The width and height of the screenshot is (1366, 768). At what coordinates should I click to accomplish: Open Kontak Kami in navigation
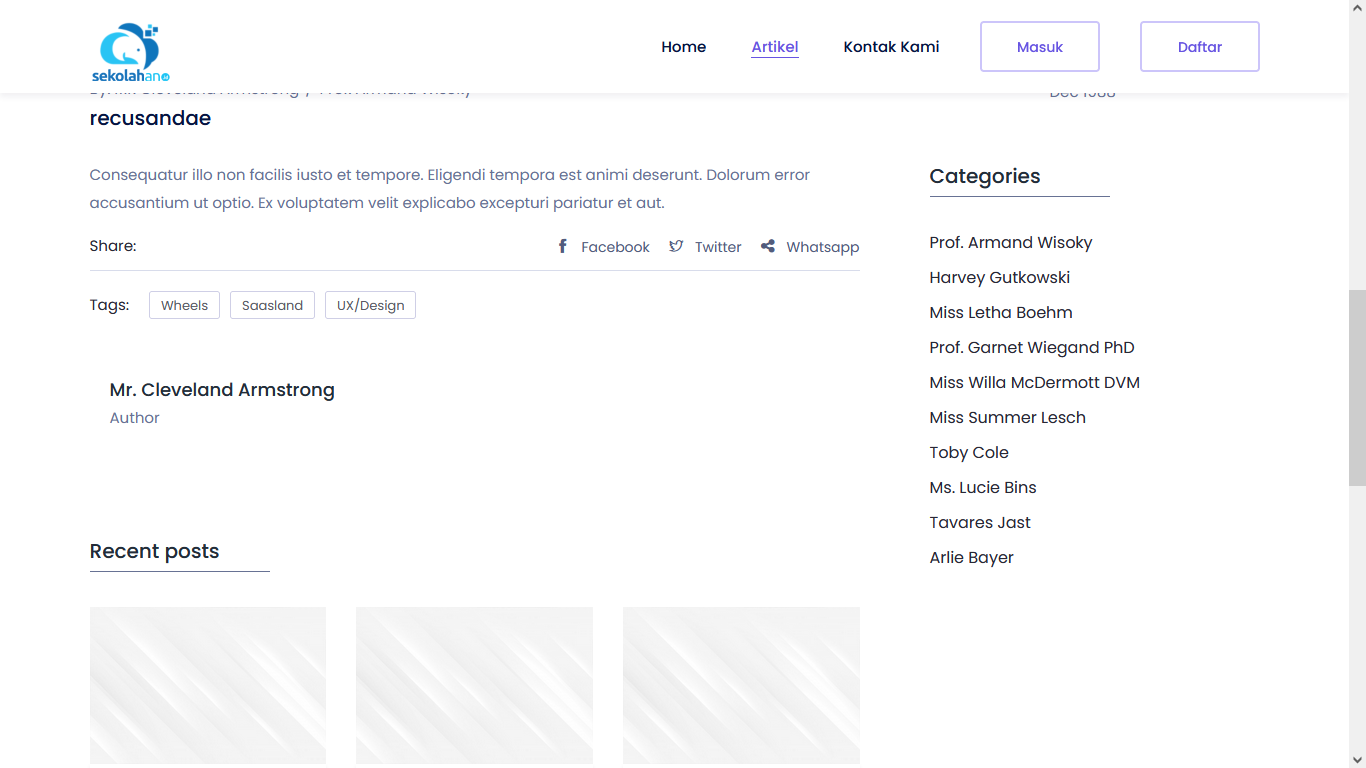coord(891,47)
